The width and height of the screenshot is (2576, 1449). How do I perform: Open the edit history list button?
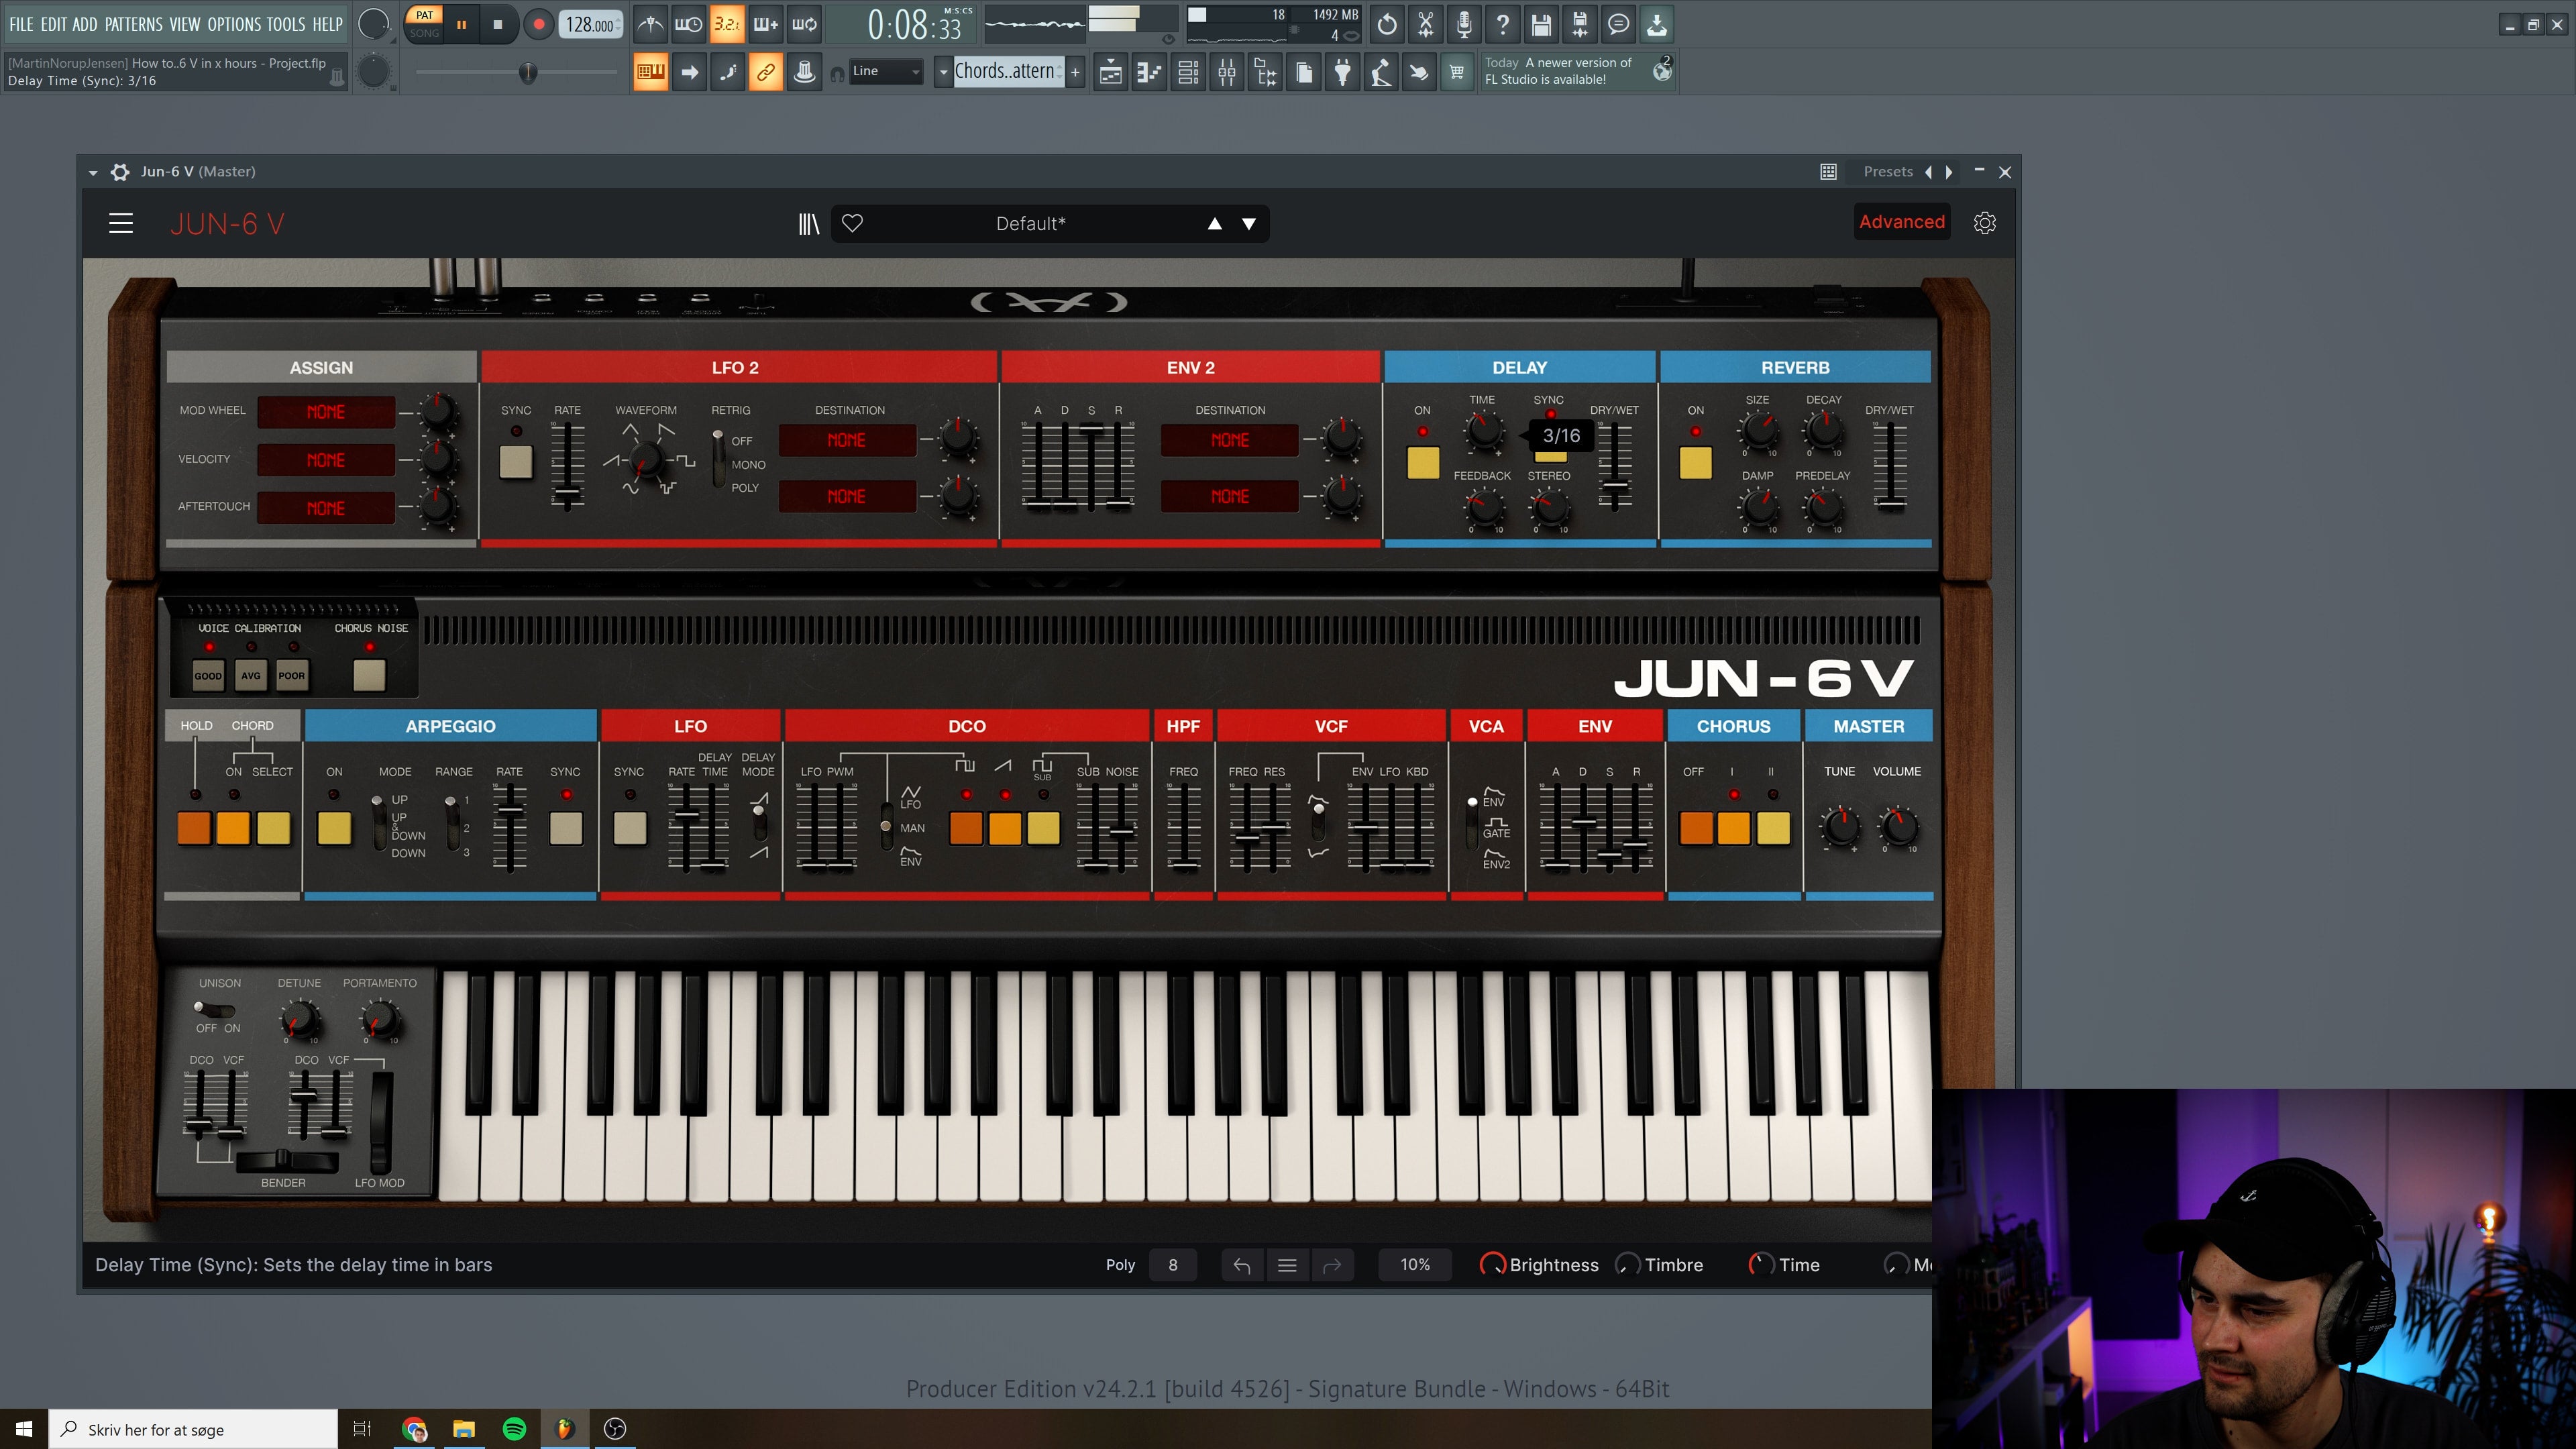1287,1266
